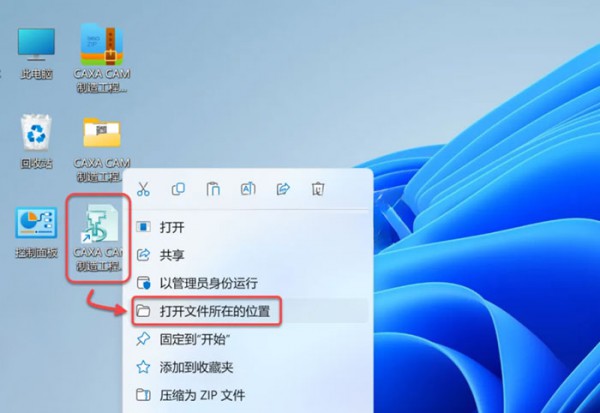Click the Cut scissors icon
Image resolution: width=600 pixels, height=413 pixels.
[143, 189]
